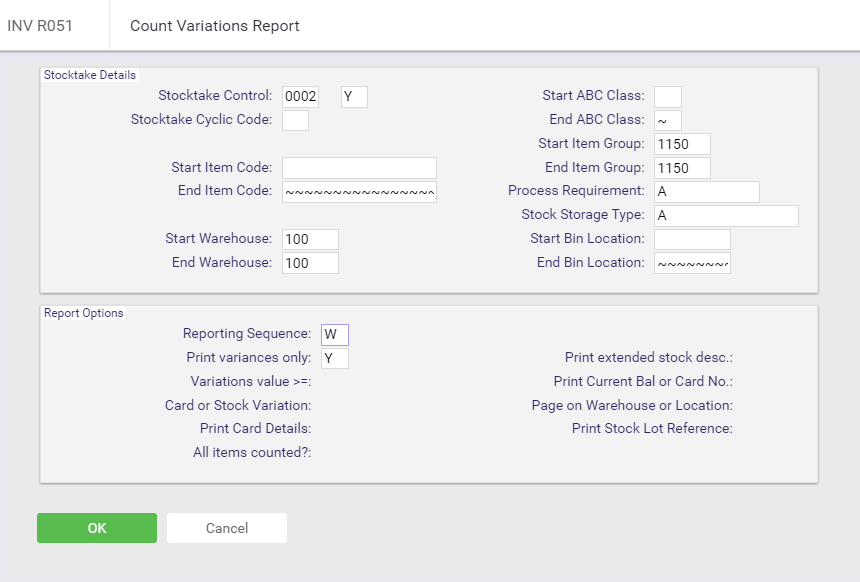Click the Start Item Code input
Viewport: 860px width, 582px height.
[359, 168]
